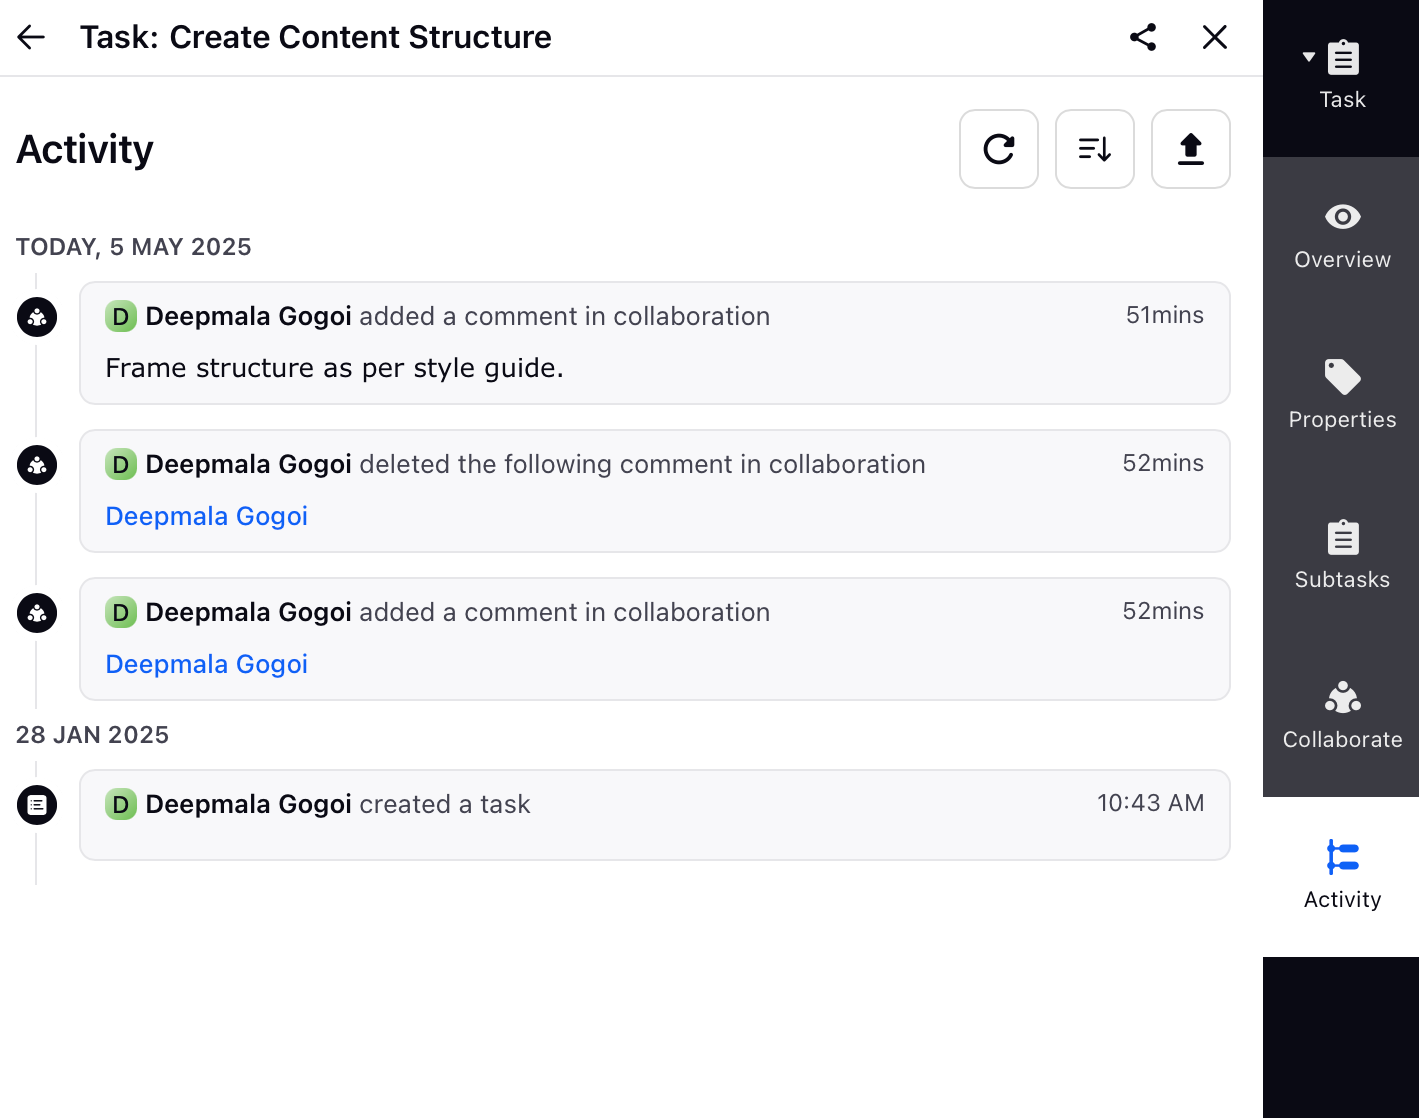Click title 'Task: Create Content Structure'
This screenshot has width=1419, height=1118.
click(x=316, y=37)
